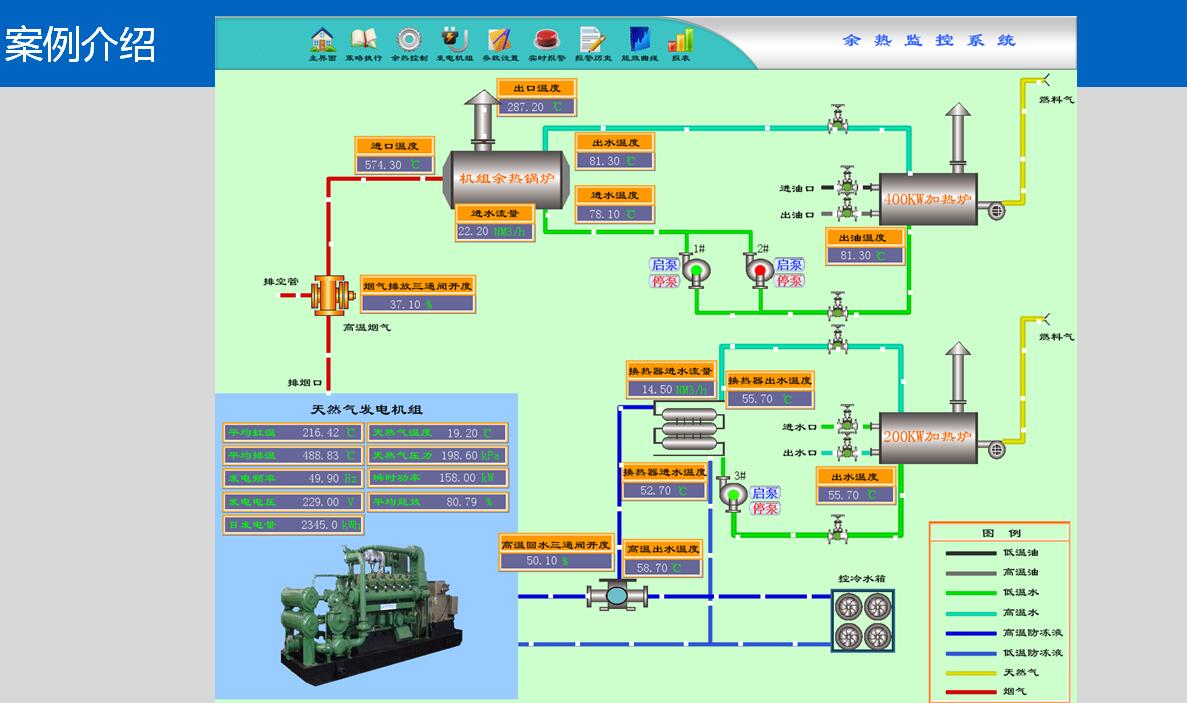Open the 主界面 home icon

pyautogui.click(x=322, y=40)
